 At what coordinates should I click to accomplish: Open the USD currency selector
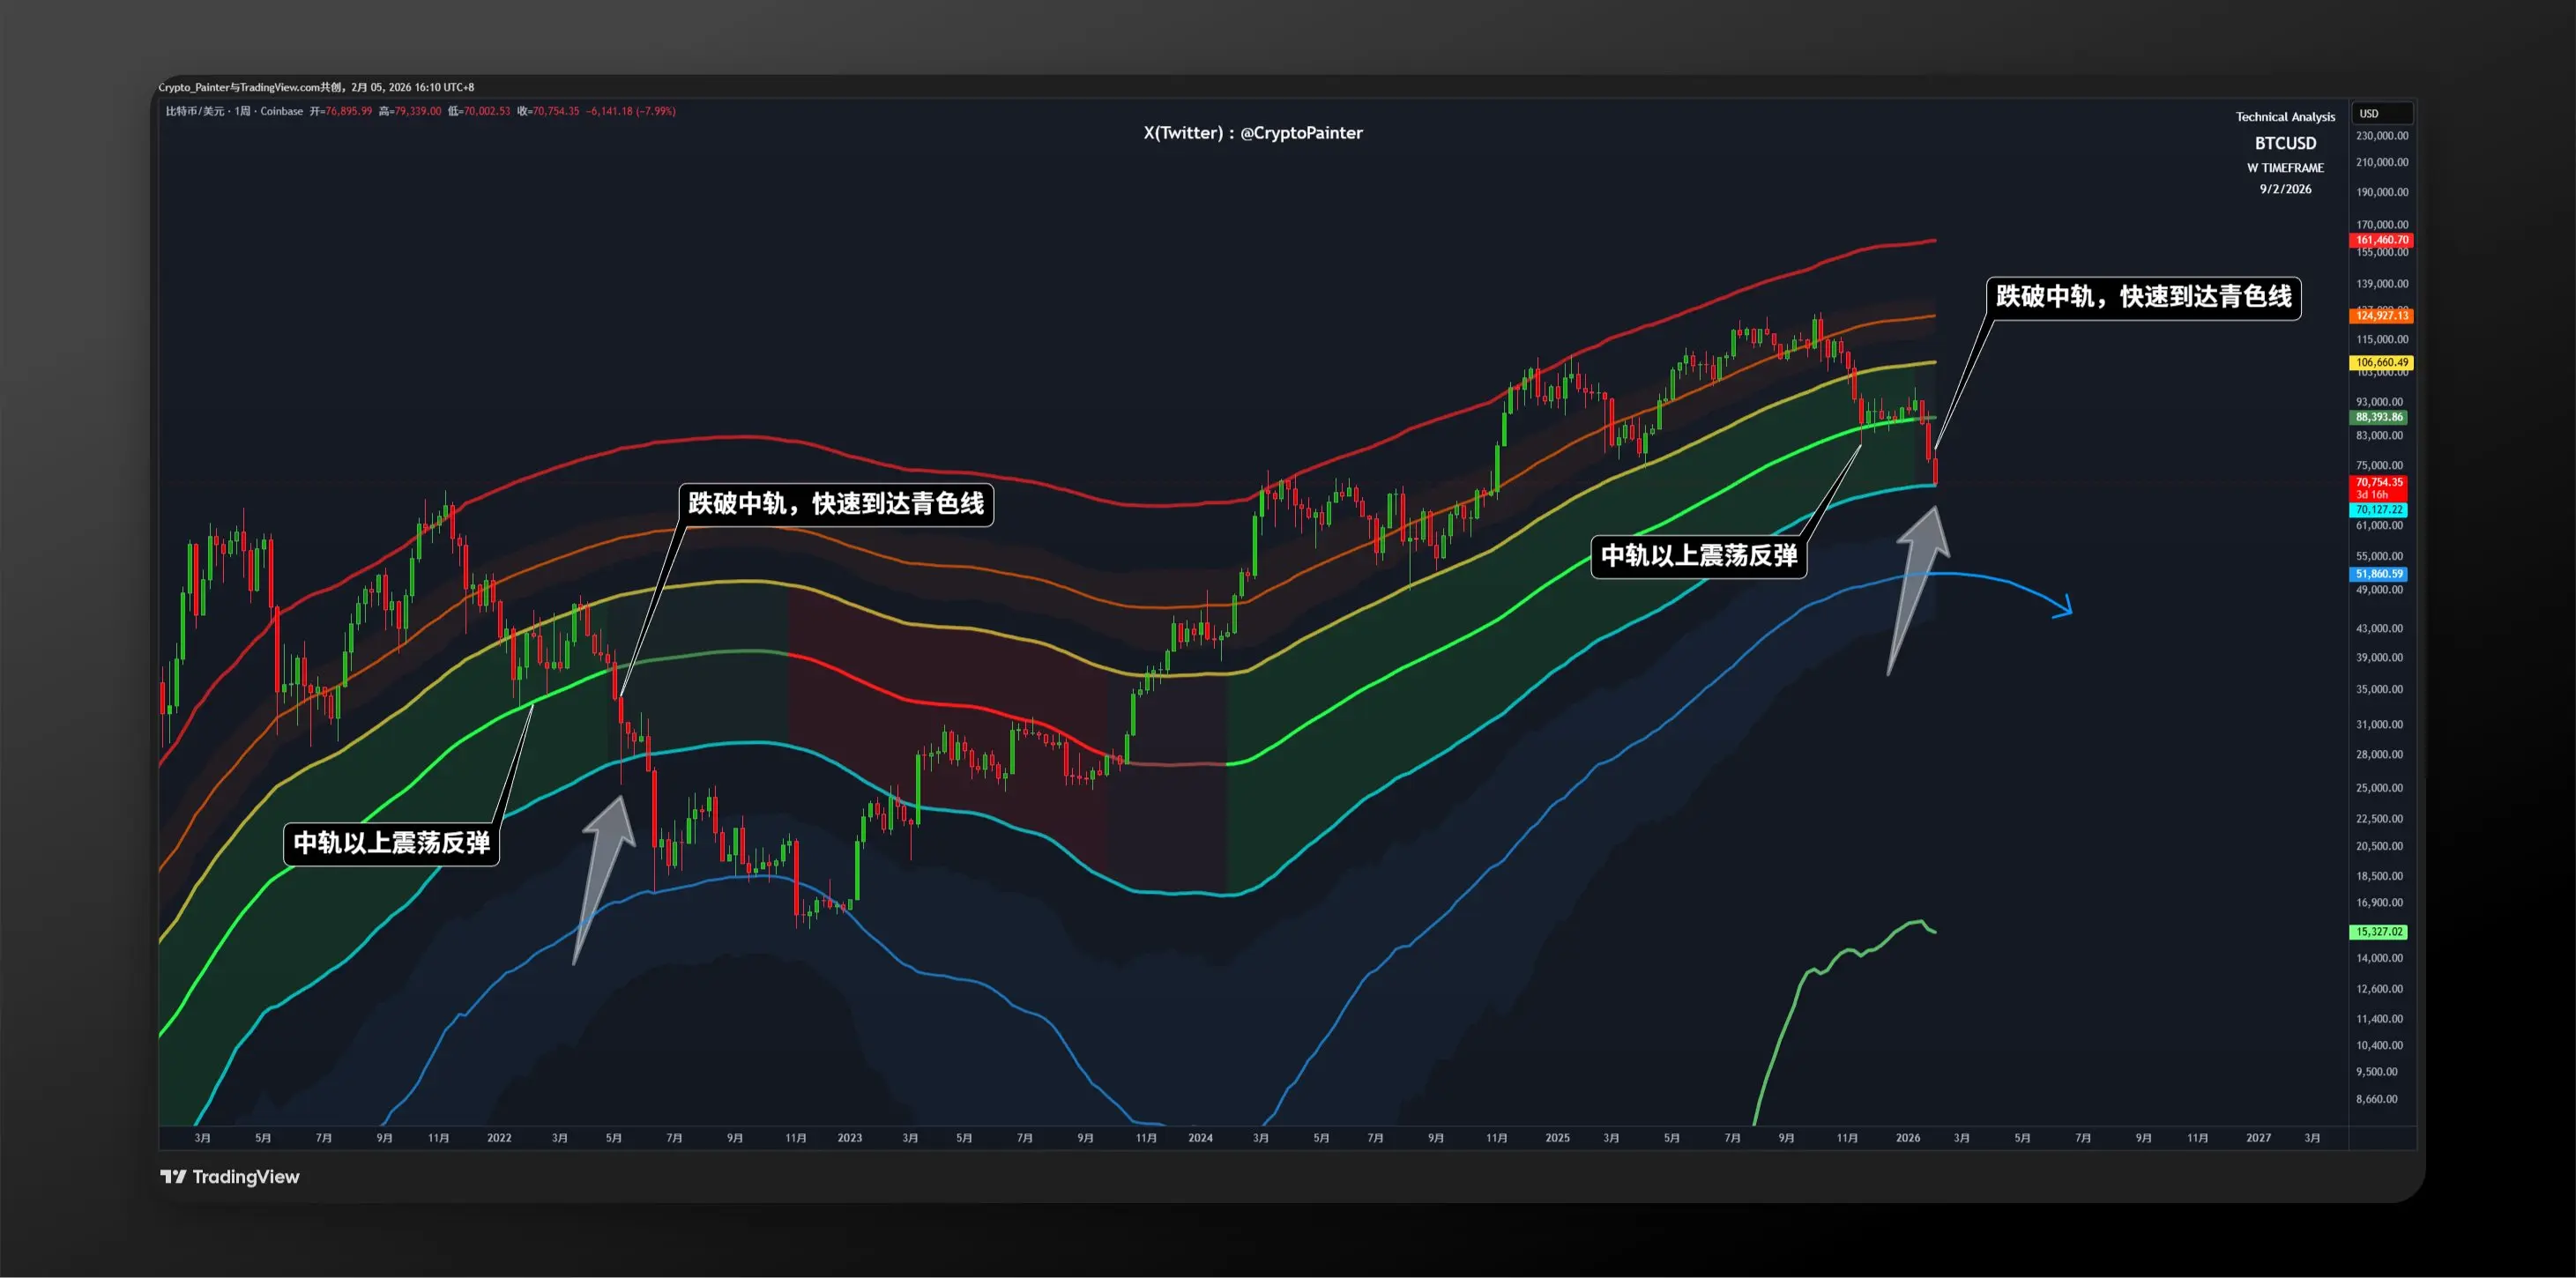[x=2381, y=113]
